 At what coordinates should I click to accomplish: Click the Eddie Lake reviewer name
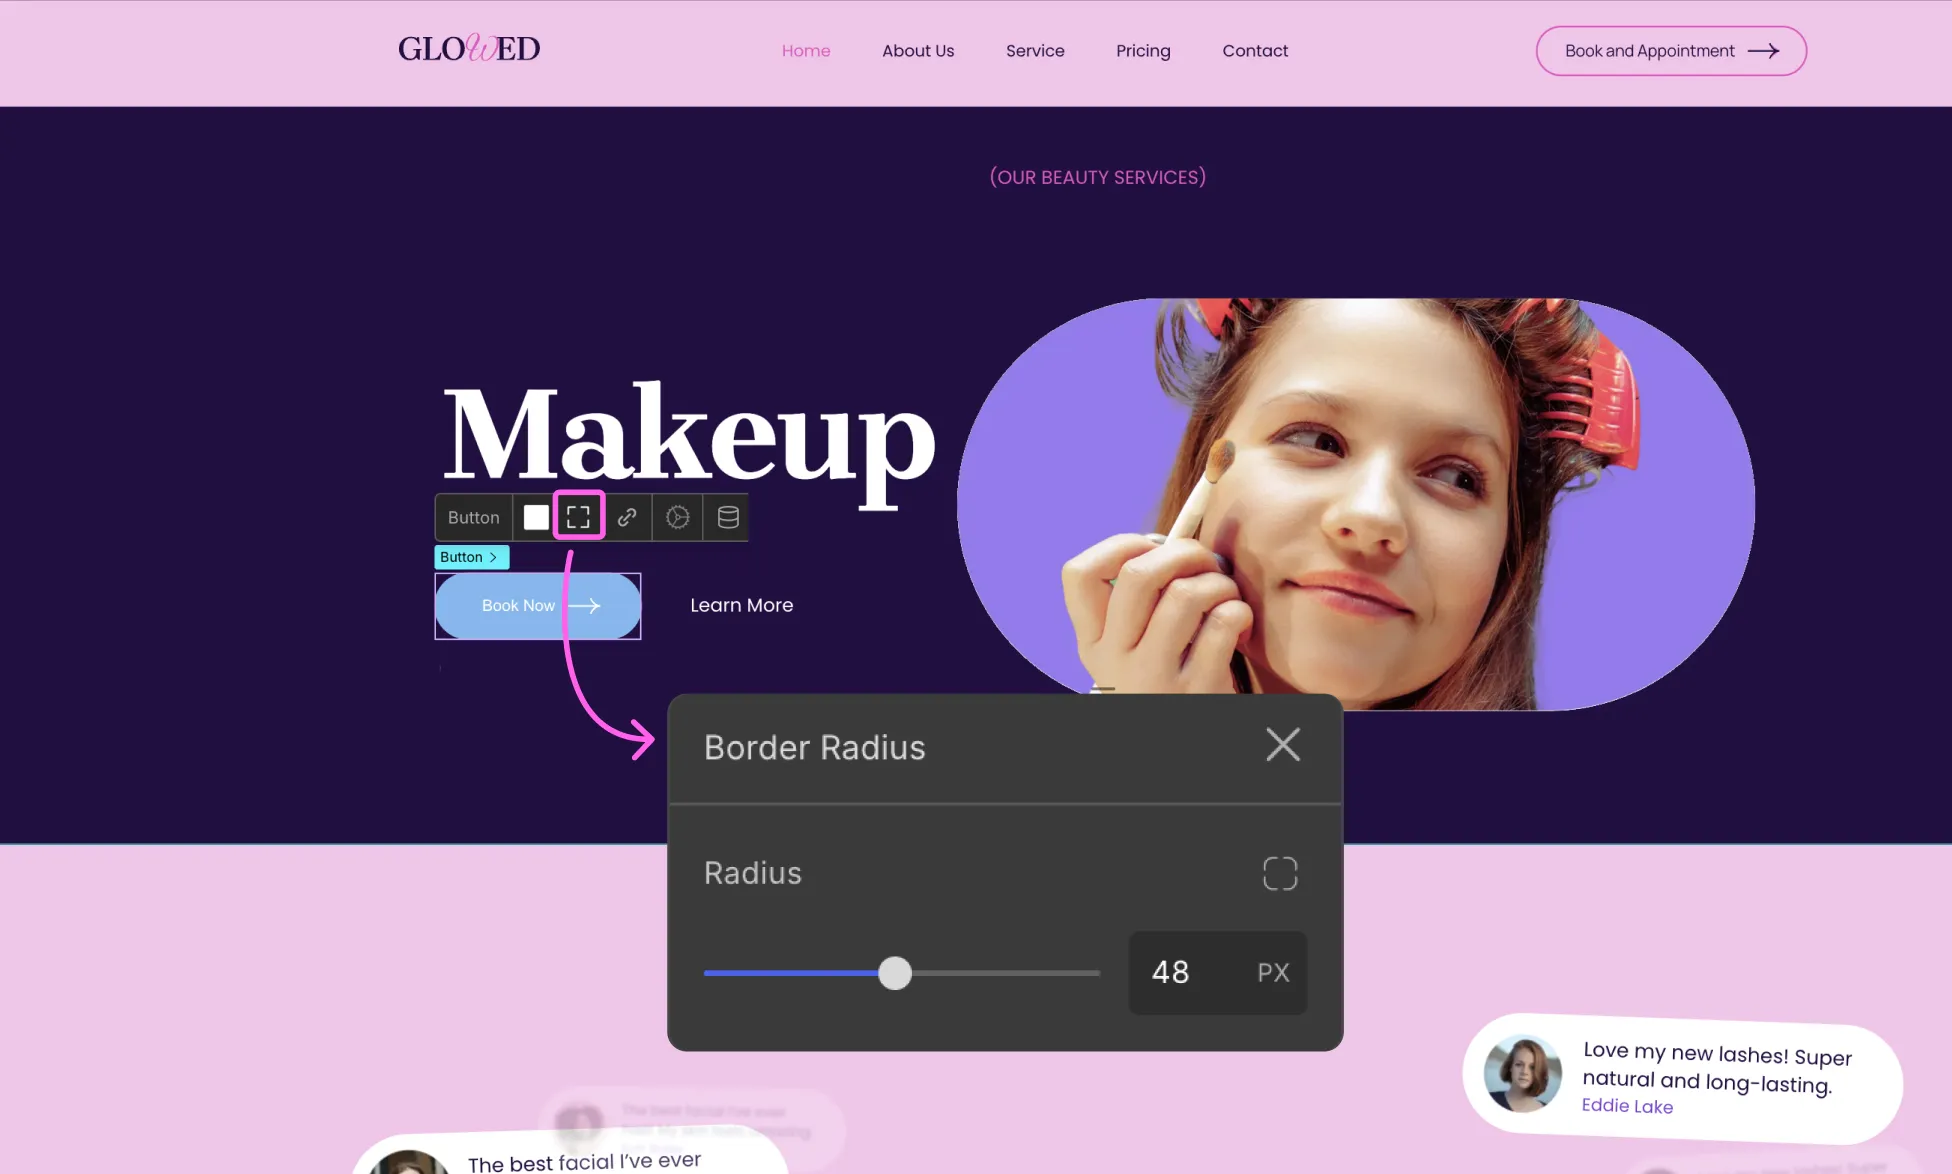tap(1627, 1105)
